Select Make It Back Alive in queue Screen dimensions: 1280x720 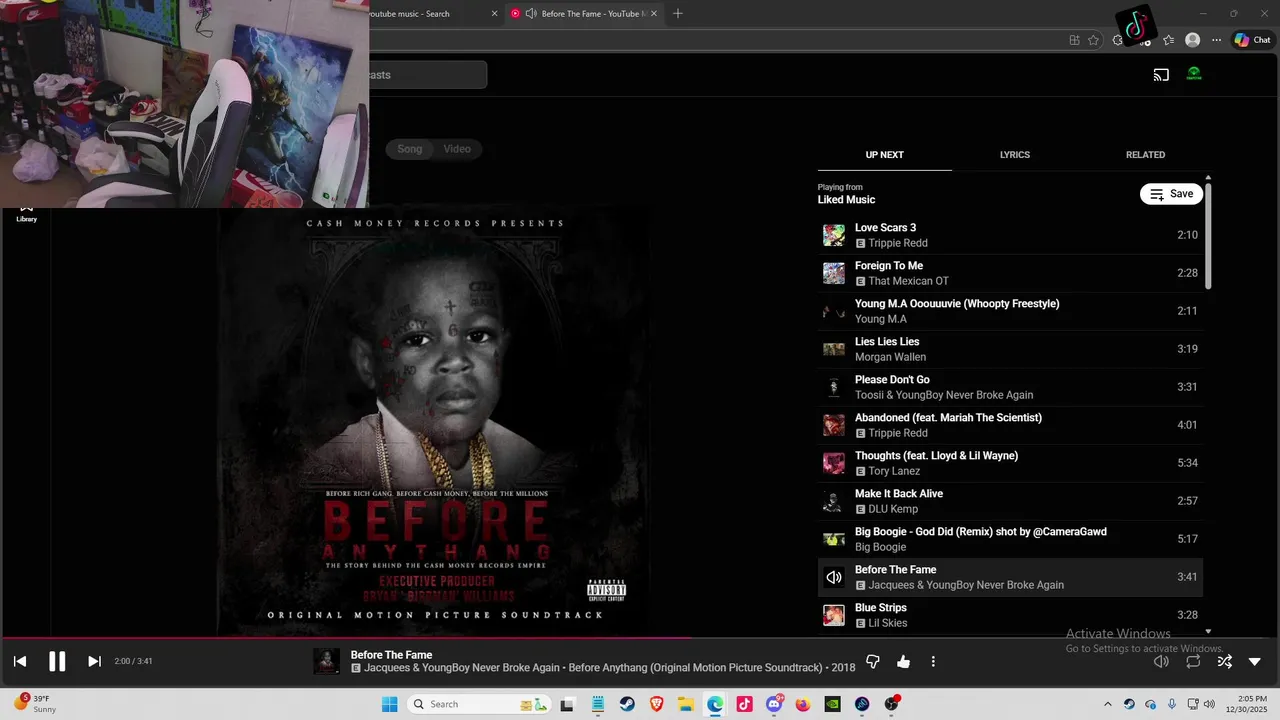click(x=1010, y=501)
